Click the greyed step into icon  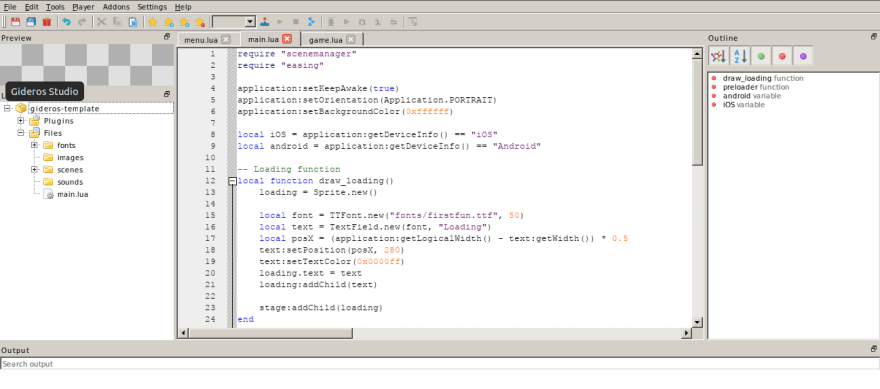[x=378, y=22]
